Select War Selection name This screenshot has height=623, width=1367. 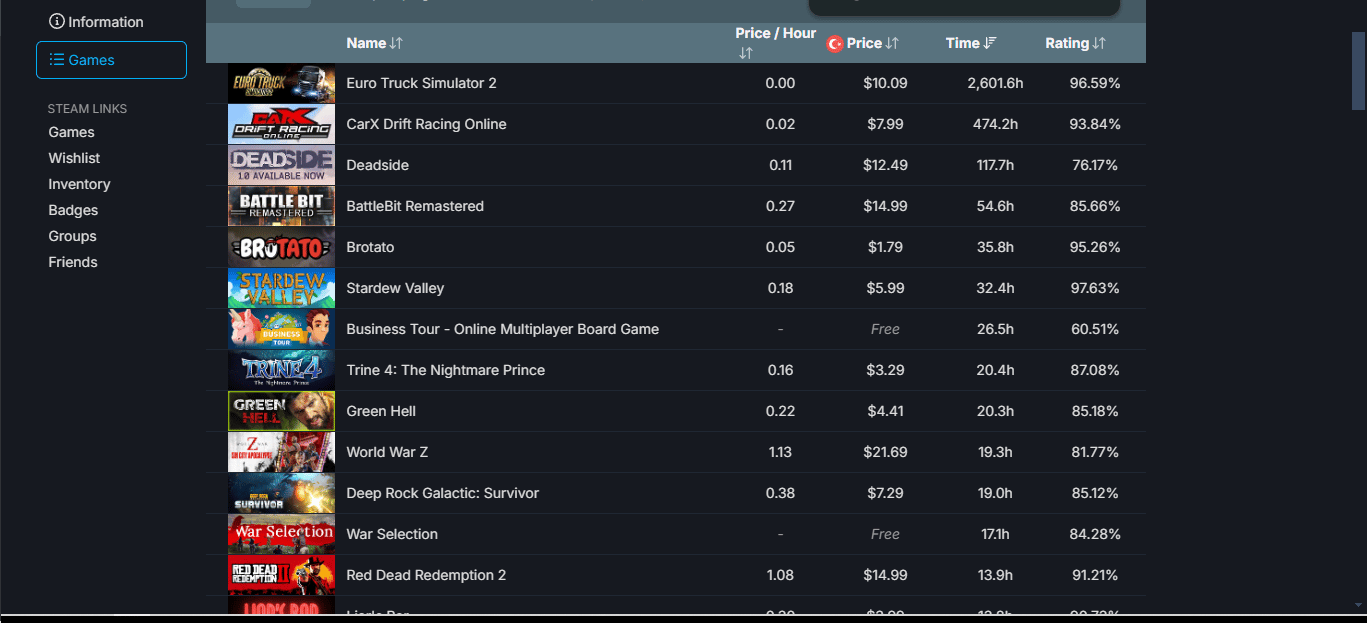392,534
